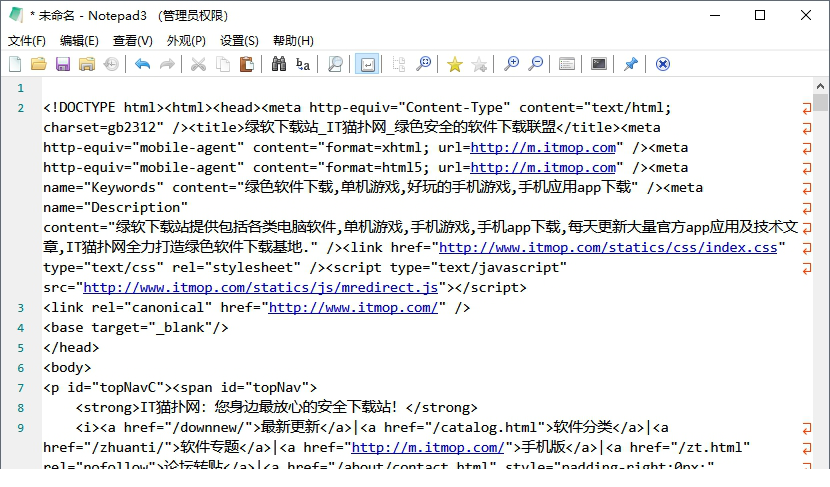The height and width of the screenshot is (487, 830).
Task: Click the open file folder icon
Action: (x=38, y=64)
